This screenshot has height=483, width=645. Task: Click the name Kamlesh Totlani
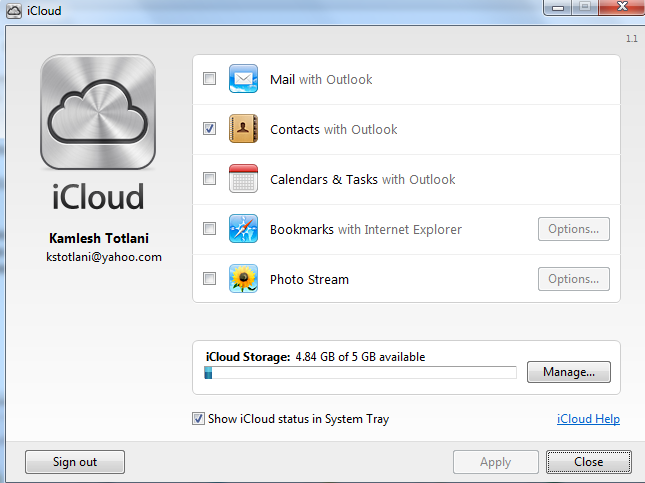coord(99,238)
